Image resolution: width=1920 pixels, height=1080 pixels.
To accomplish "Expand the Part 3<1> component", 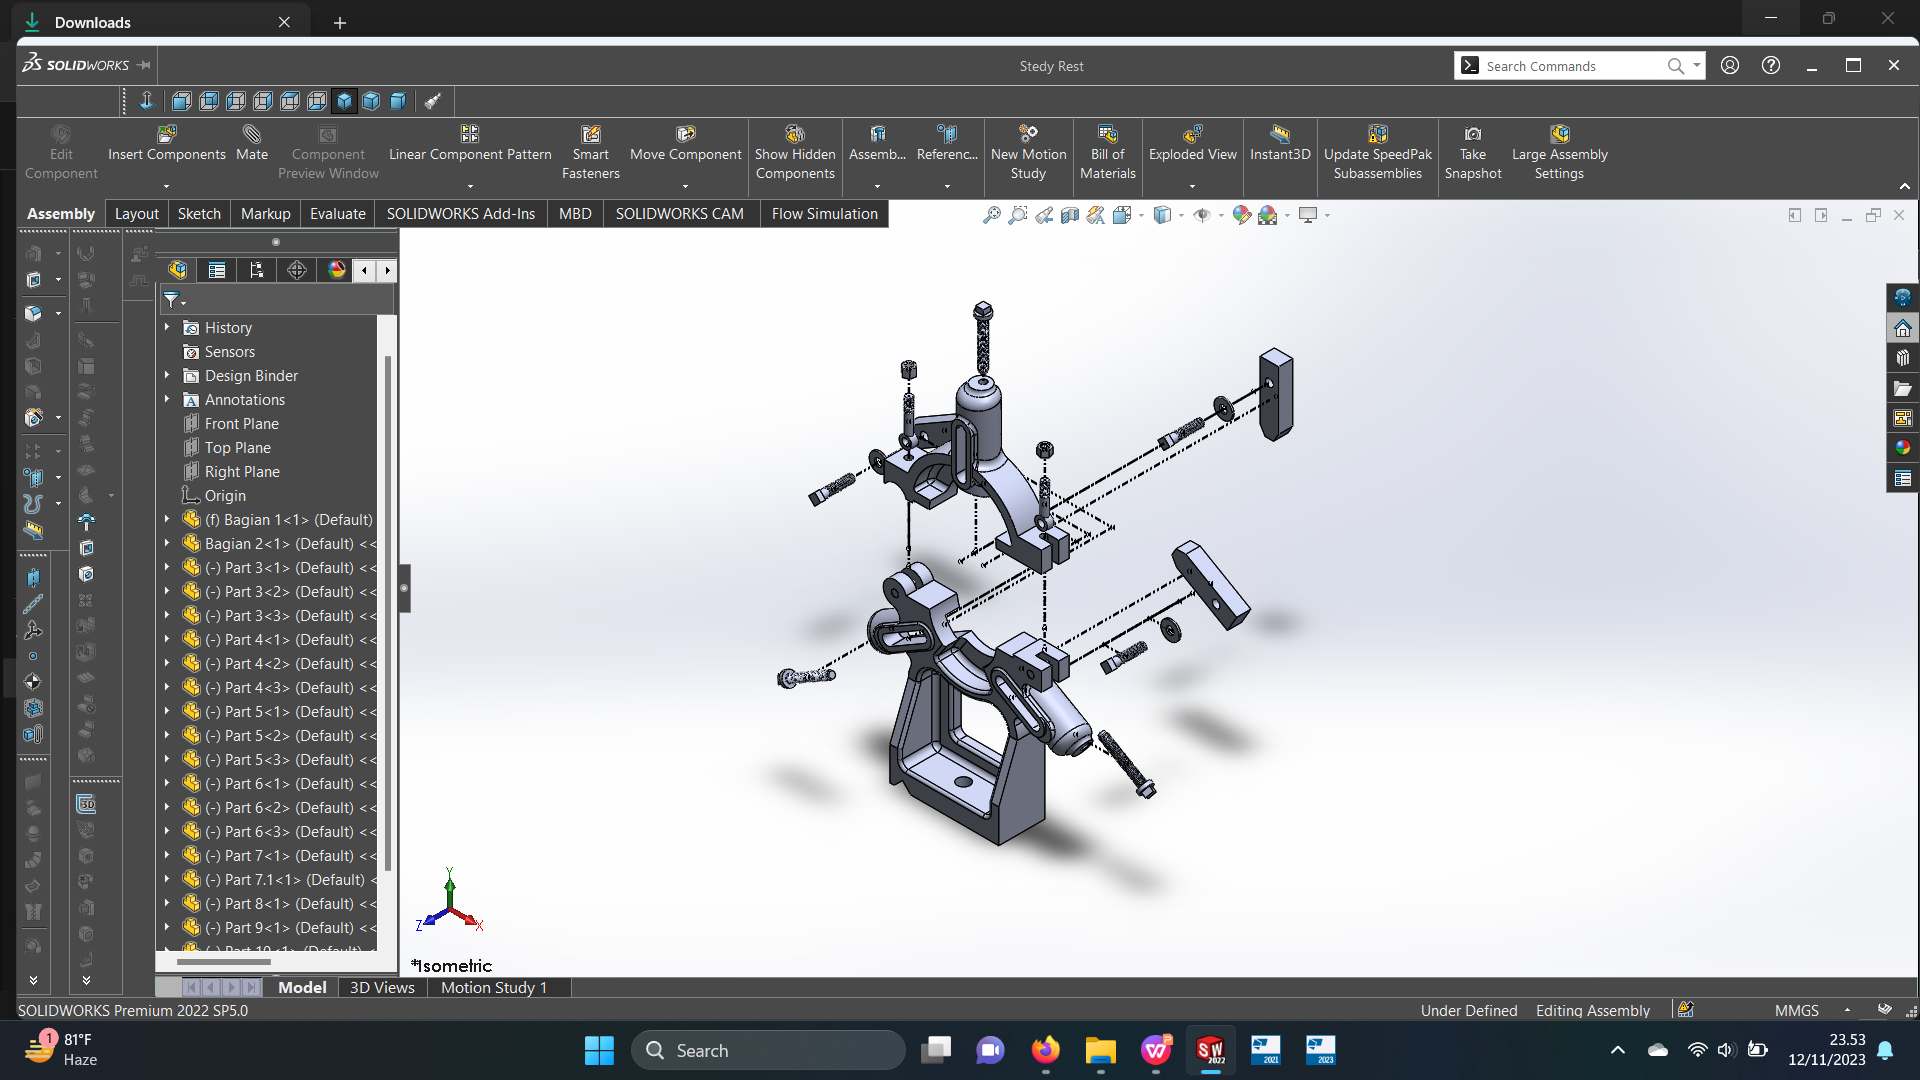I will (167, 567).
